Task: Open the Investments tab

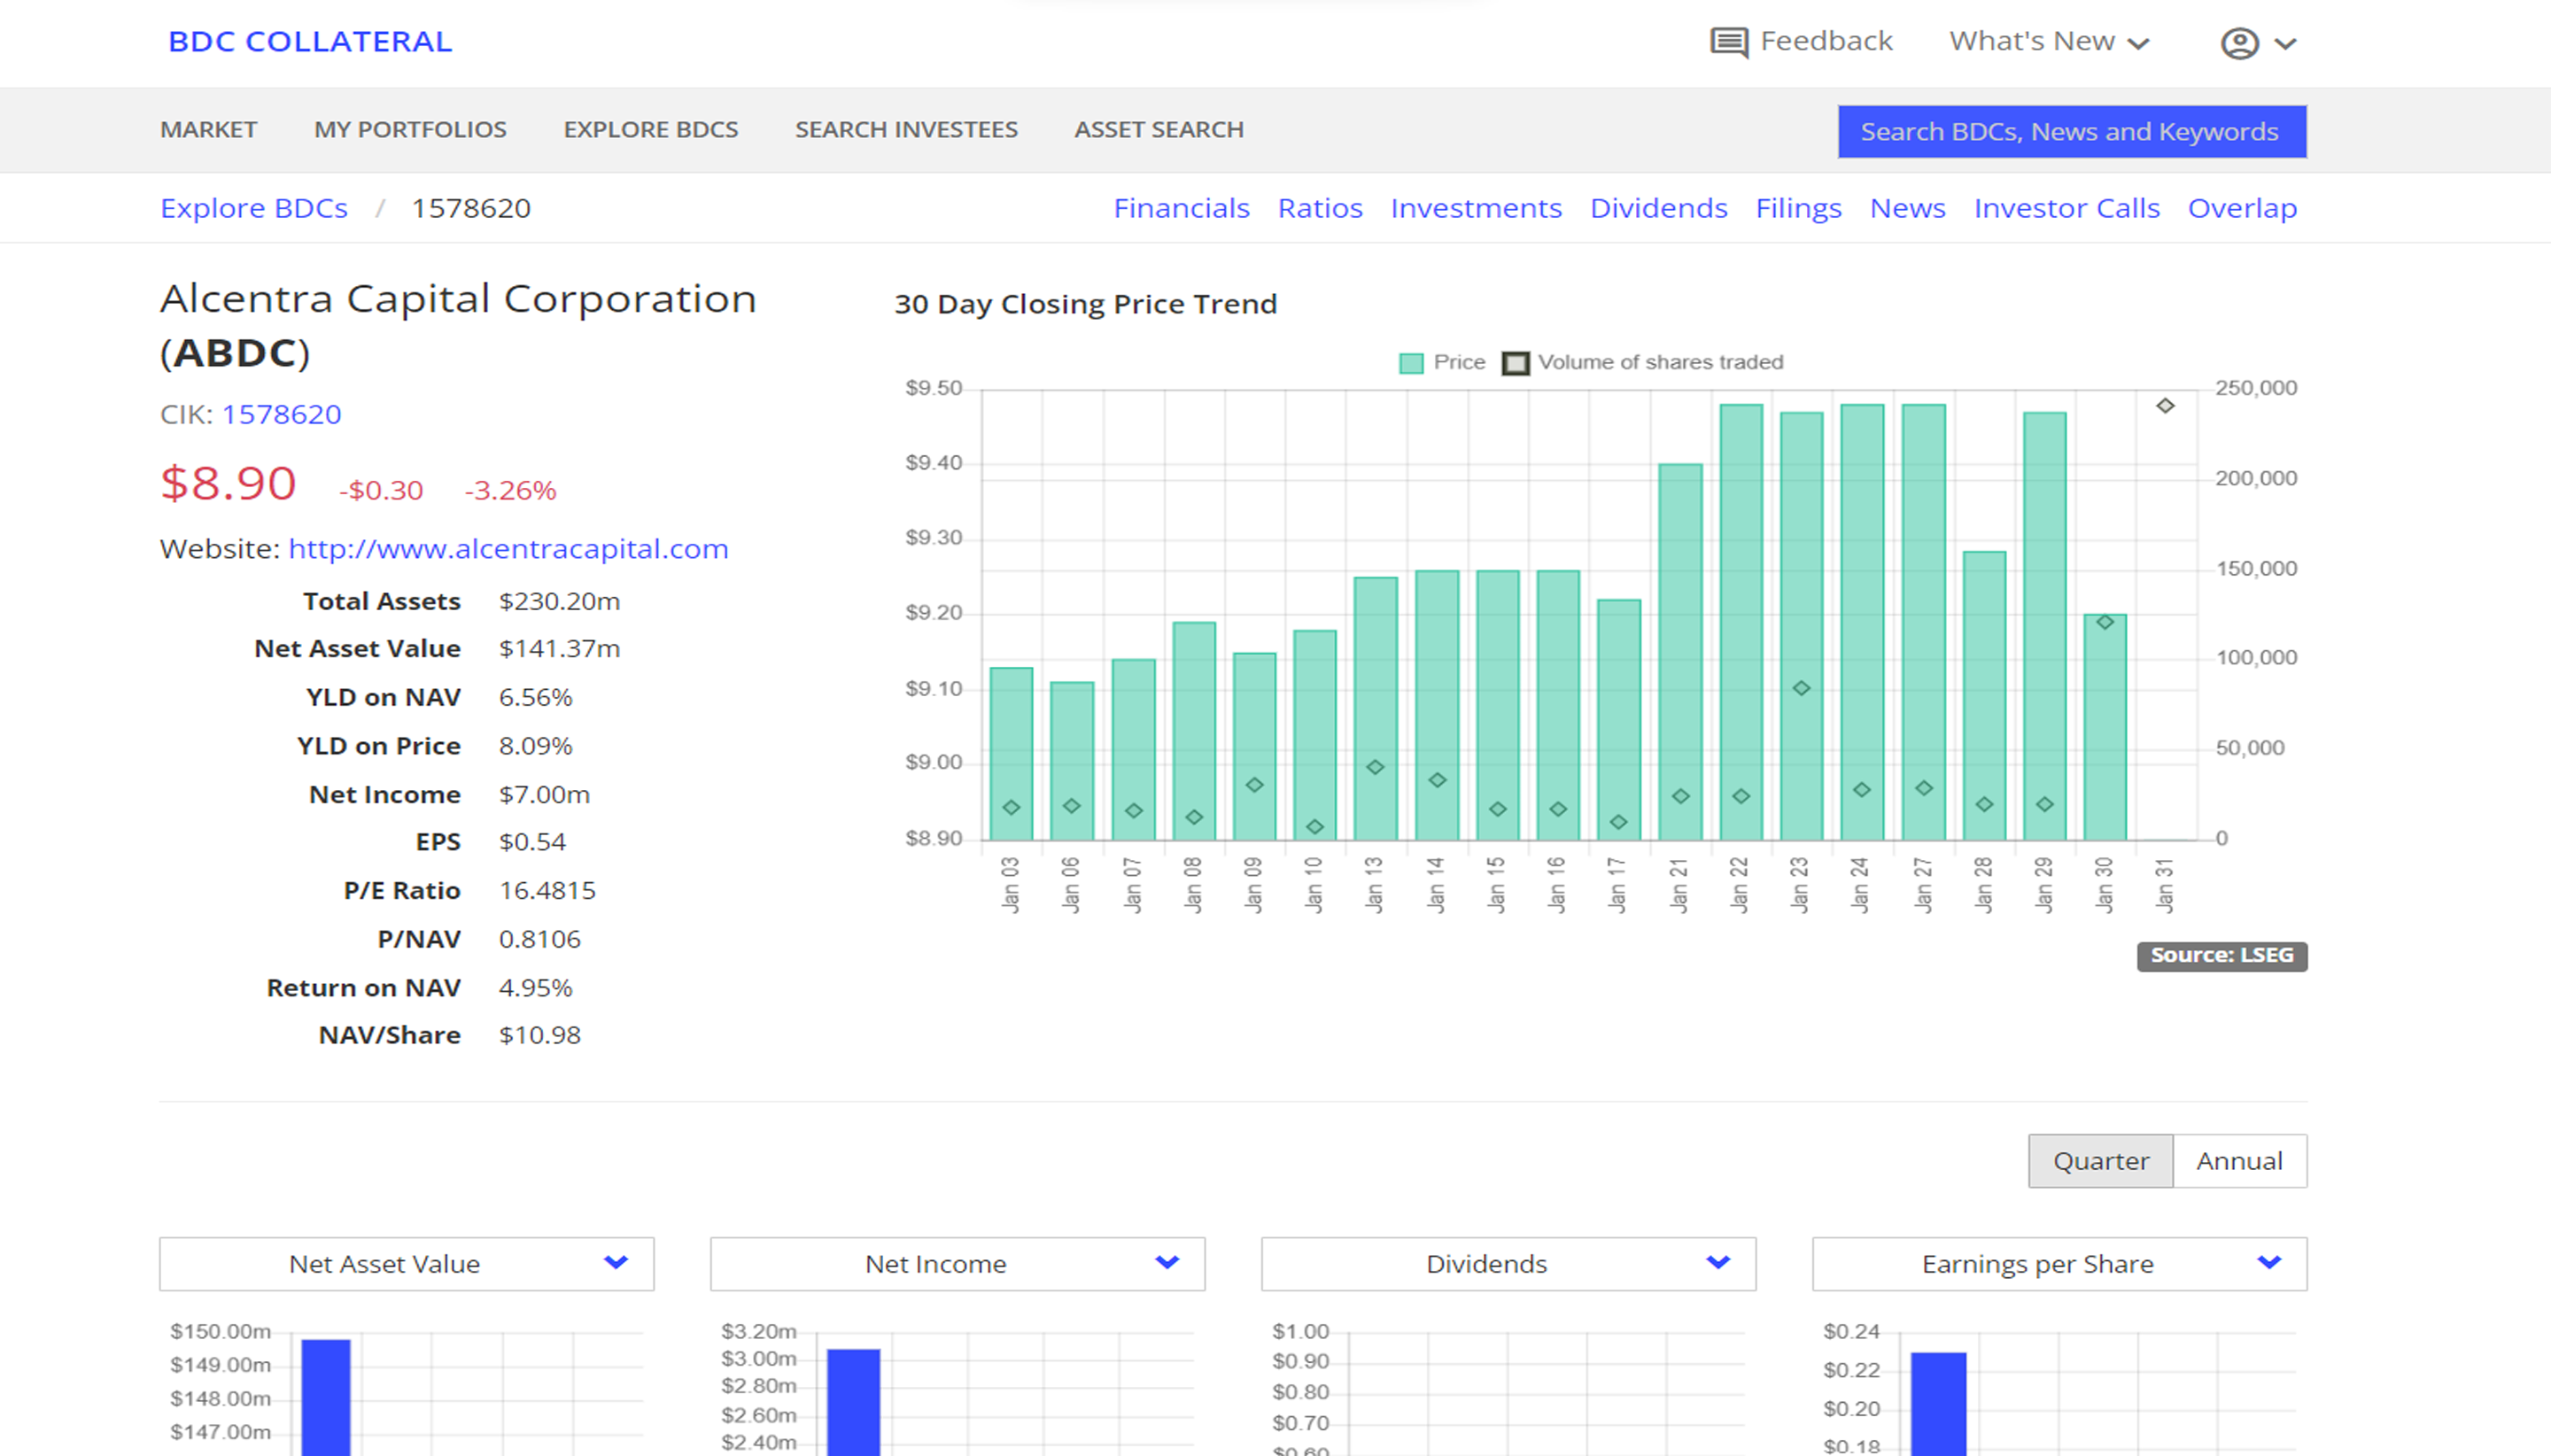Action: click(1476, 208)
